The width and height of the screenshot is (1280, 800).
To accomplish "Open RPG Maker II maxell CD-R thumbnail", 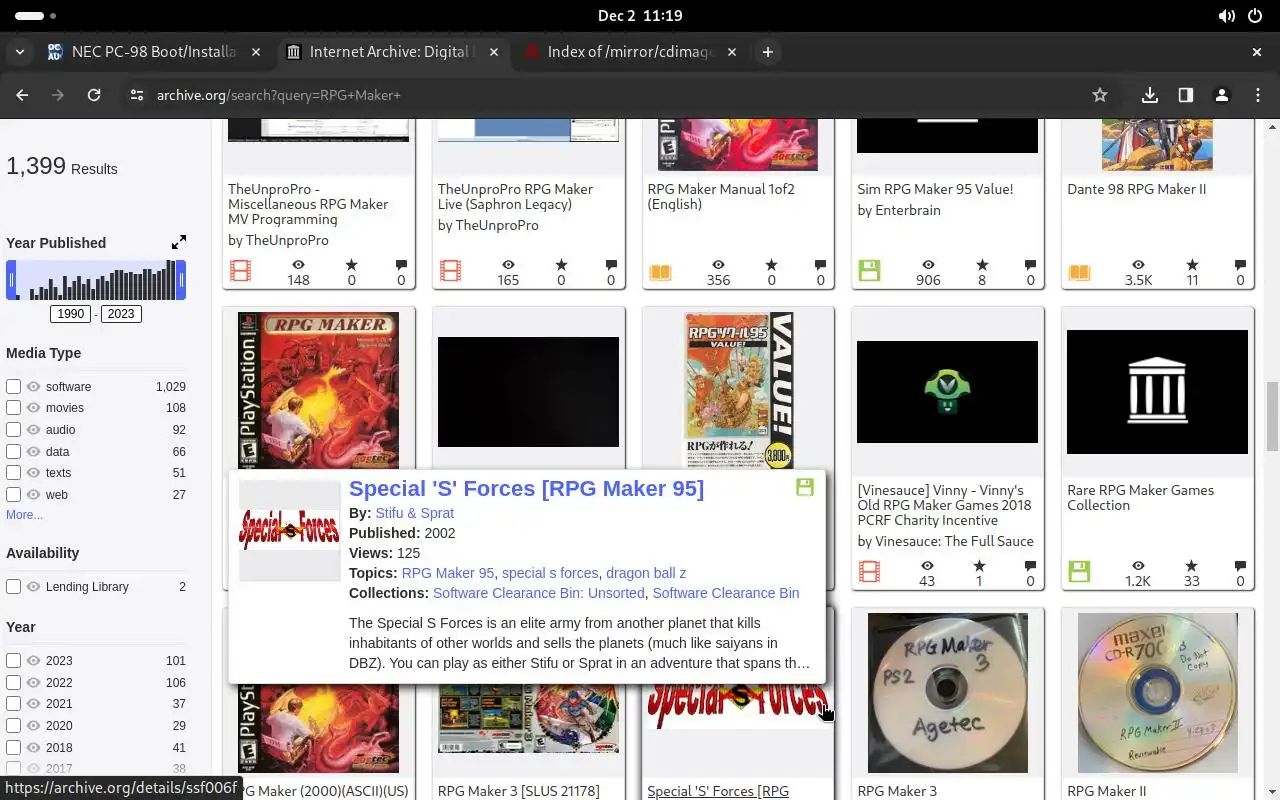I will tap(1157, 693).
